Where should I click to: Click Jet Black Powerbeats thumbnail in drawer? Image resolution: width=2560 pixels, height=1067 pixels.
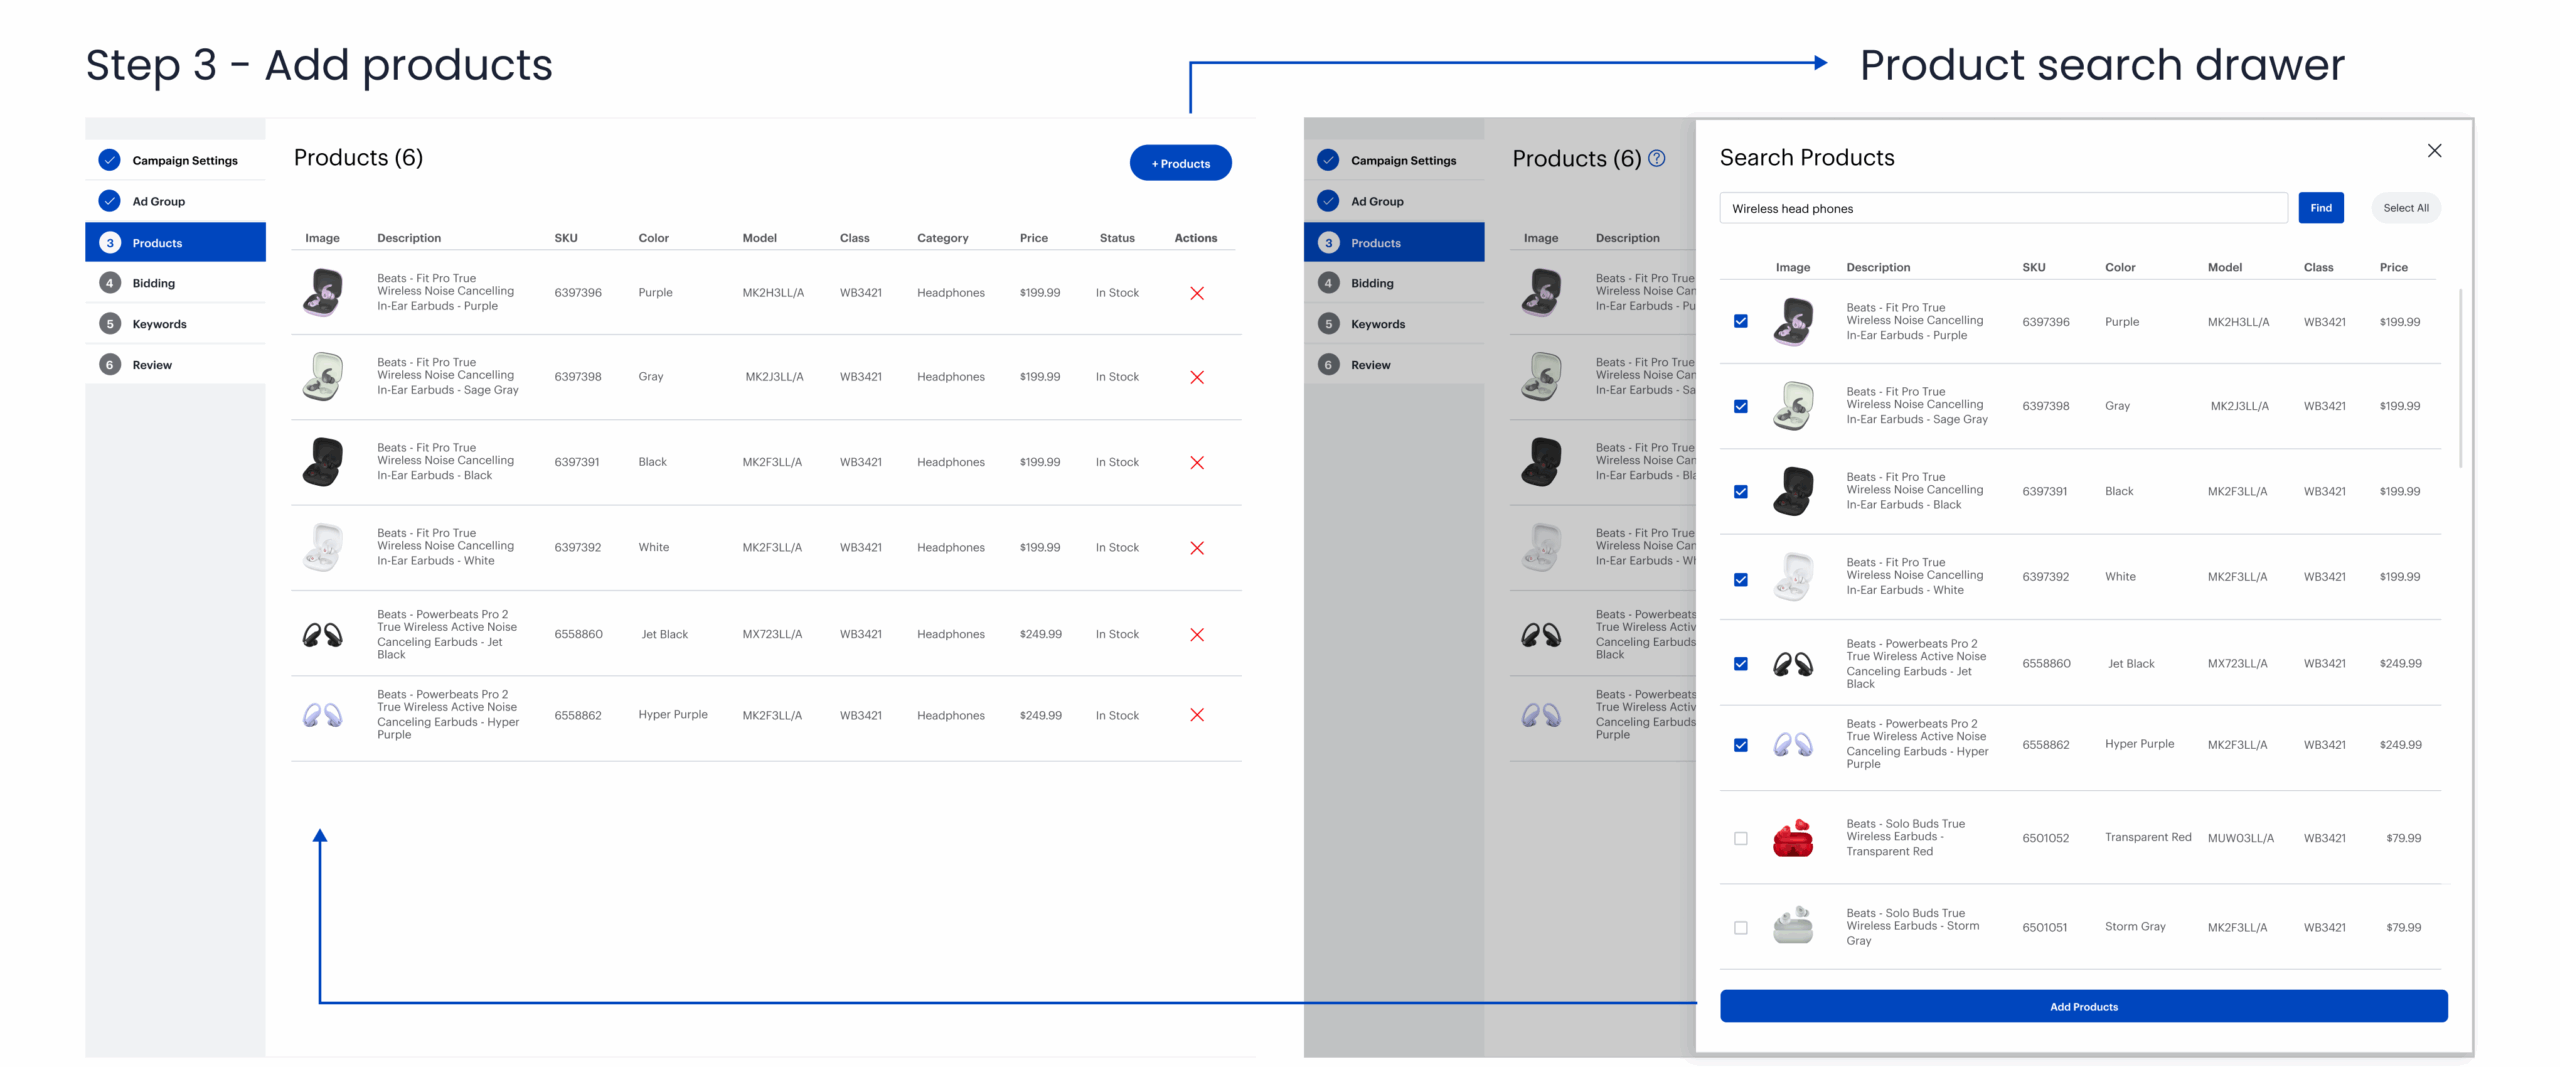click(1792, 663)
